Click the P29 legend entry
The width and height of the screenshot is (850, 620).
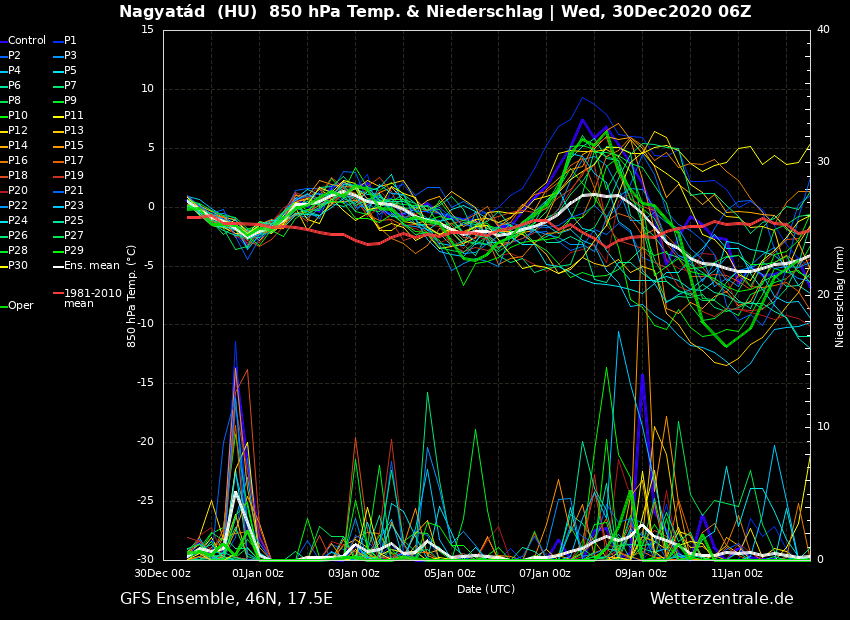coord(74,251)
